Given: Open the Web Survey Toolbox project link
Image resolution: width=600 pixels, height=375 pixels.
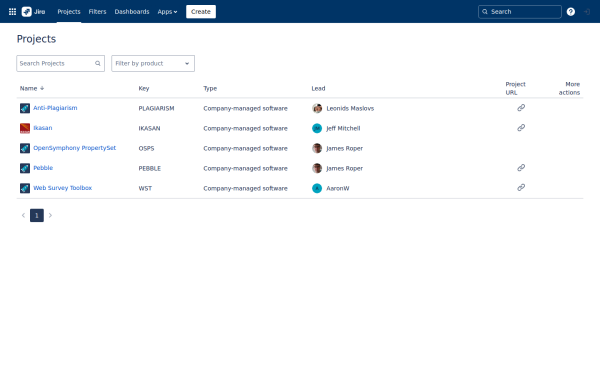Looking at the screenshot, I should point(62,188).
